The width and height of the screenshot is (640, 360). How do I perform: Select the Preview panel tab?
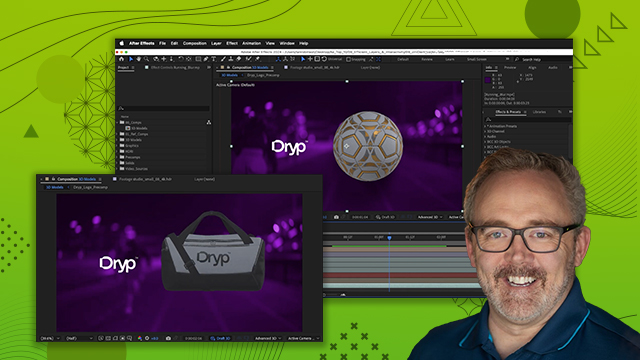[x=510, y=67]
